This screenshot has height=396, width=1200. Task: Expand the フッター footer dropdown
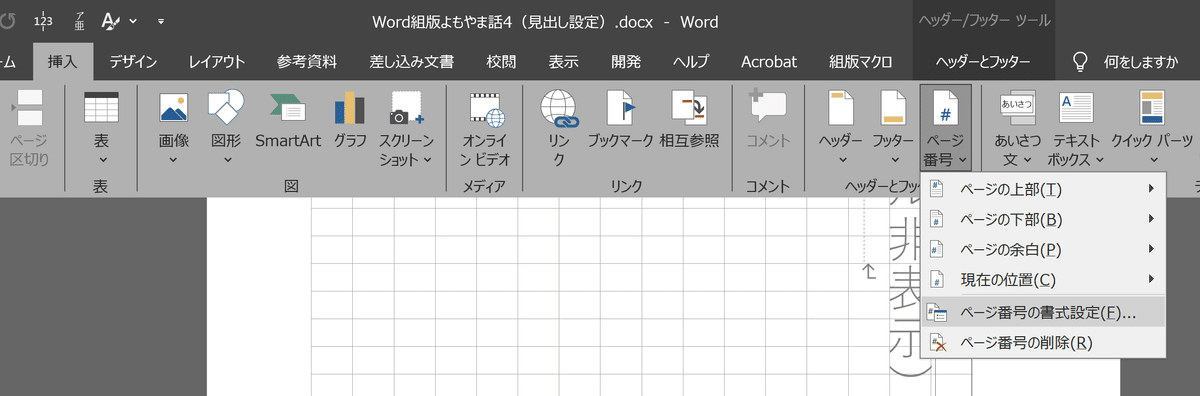(x=893, y=127)
